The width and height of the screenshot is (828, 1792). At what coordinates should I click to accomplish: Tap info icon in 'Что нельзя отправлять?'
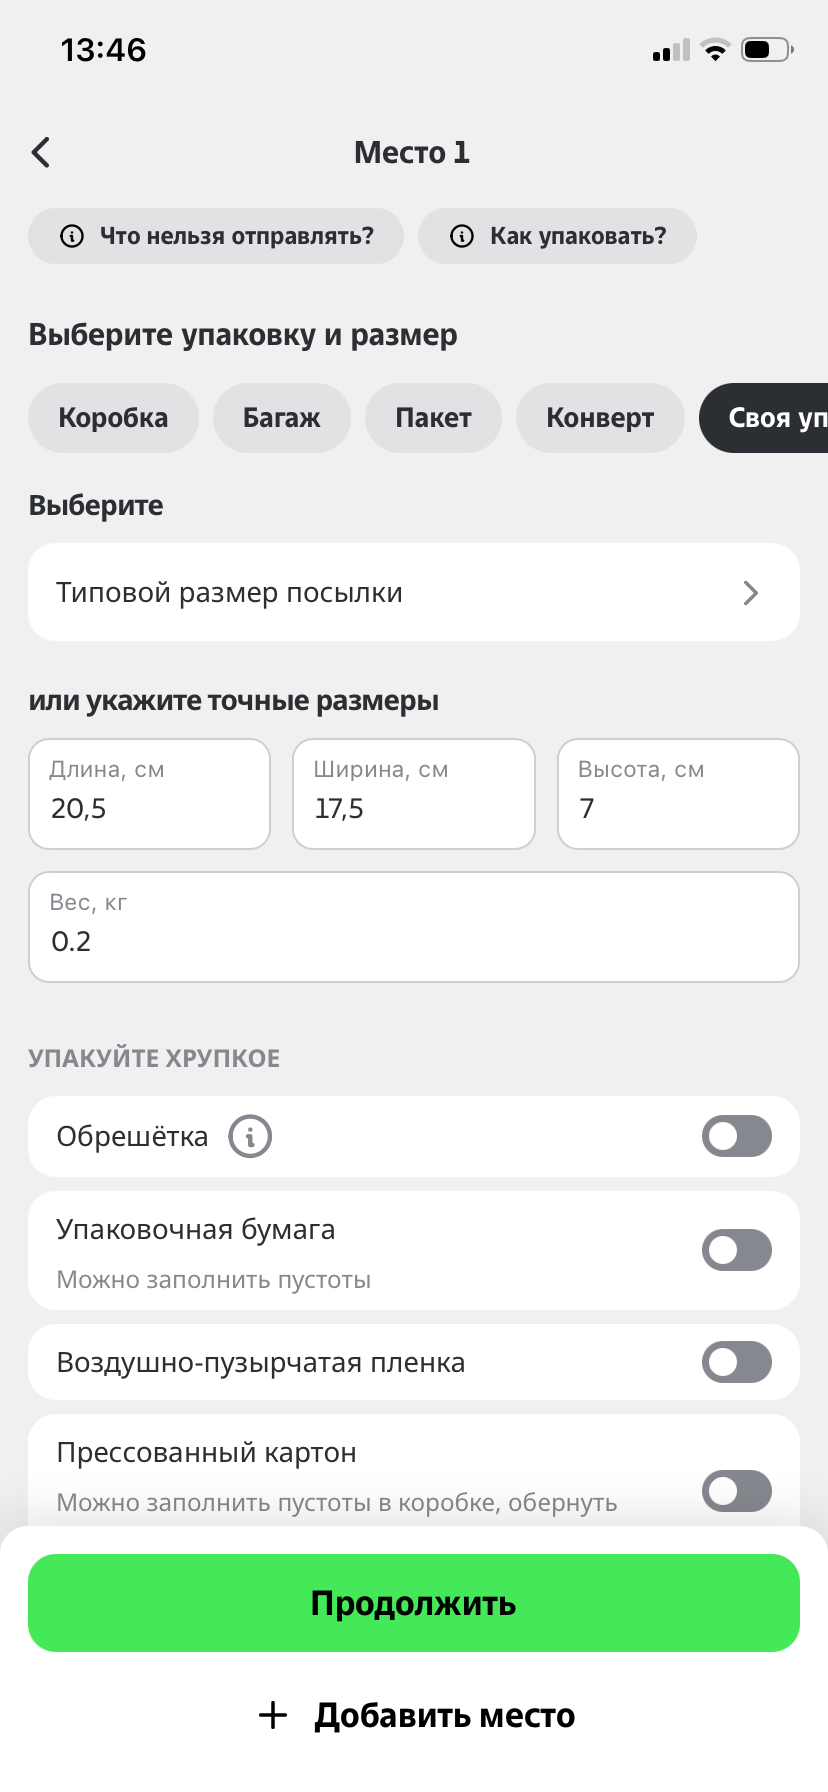(72, 236)
